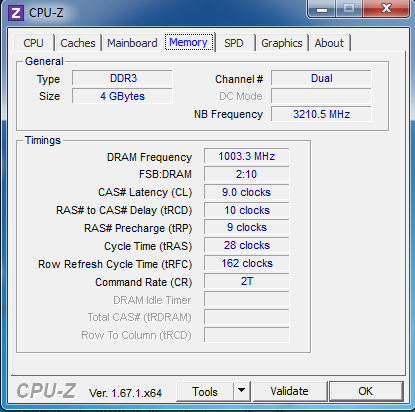The image size is (415, 412).
Task: Click the Ver. 1.67.1.x64 version text
Action: (125, 393)
